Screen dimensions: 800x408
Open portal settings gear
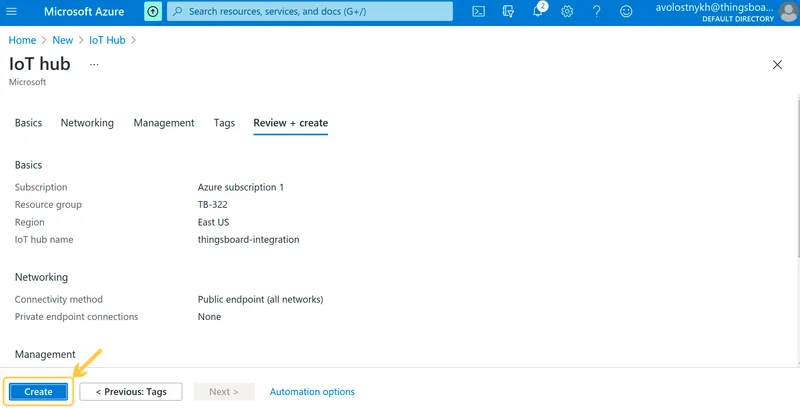(x=567, y=11)
